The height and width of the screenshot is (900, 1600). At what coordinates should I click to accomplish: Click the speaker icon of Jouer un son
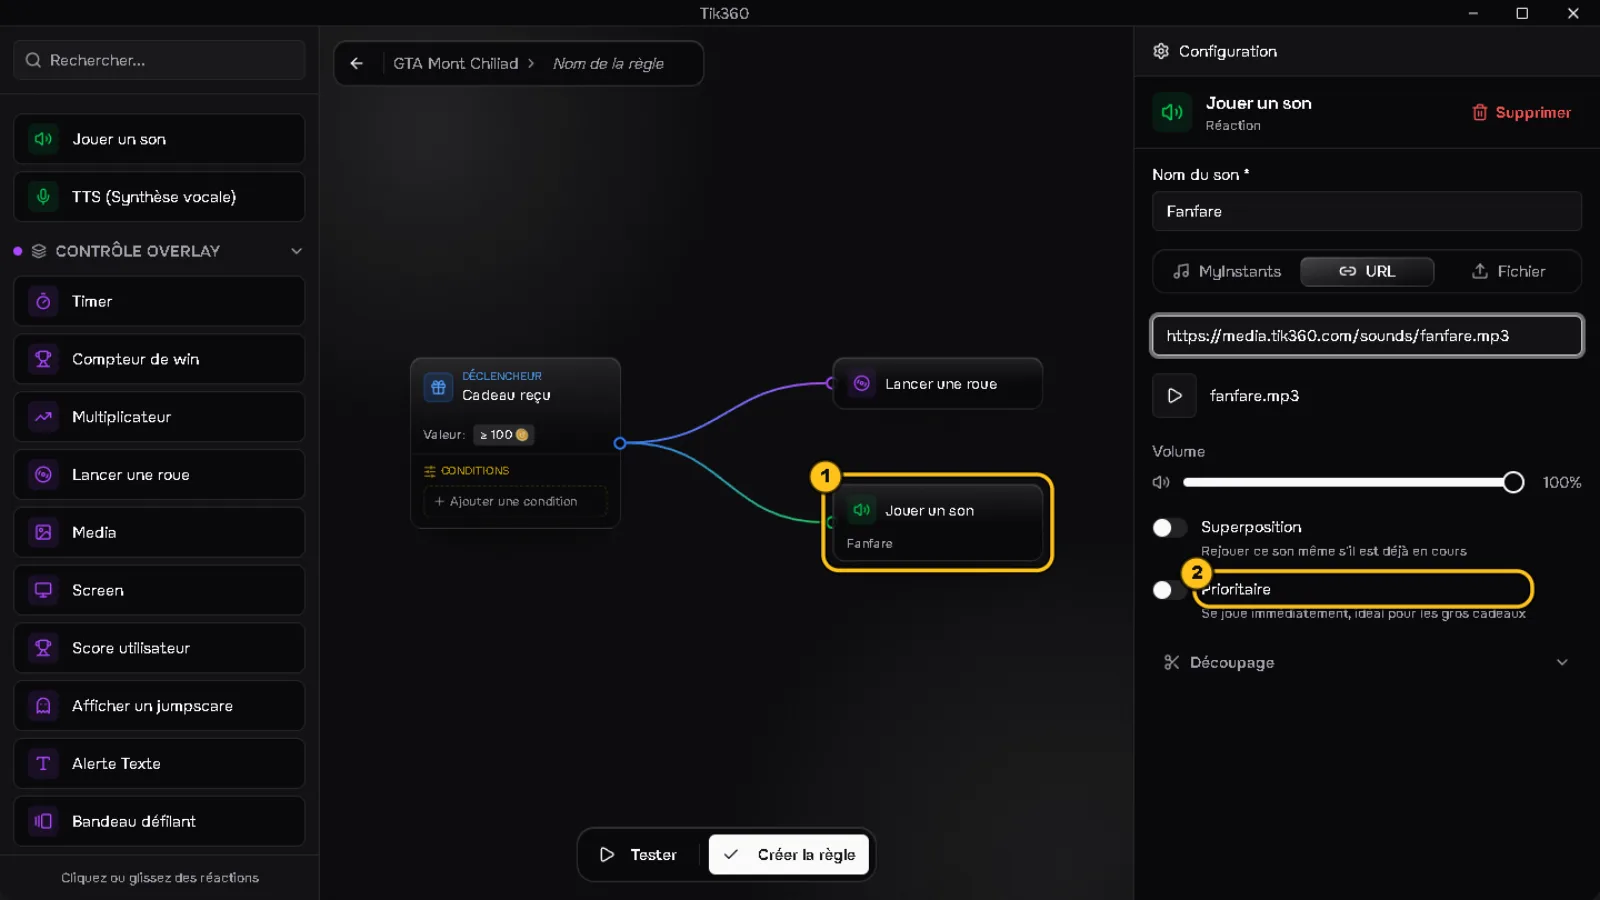coord(43,139)
